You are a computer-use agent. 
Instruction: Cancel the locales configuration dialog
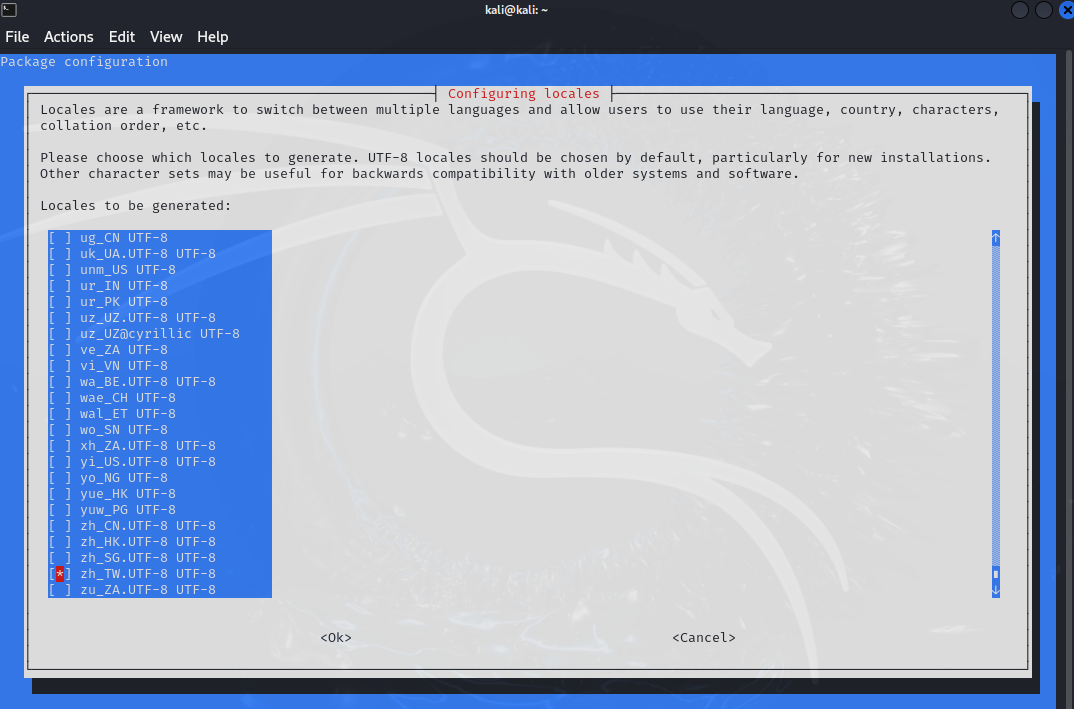pos(703,638)
